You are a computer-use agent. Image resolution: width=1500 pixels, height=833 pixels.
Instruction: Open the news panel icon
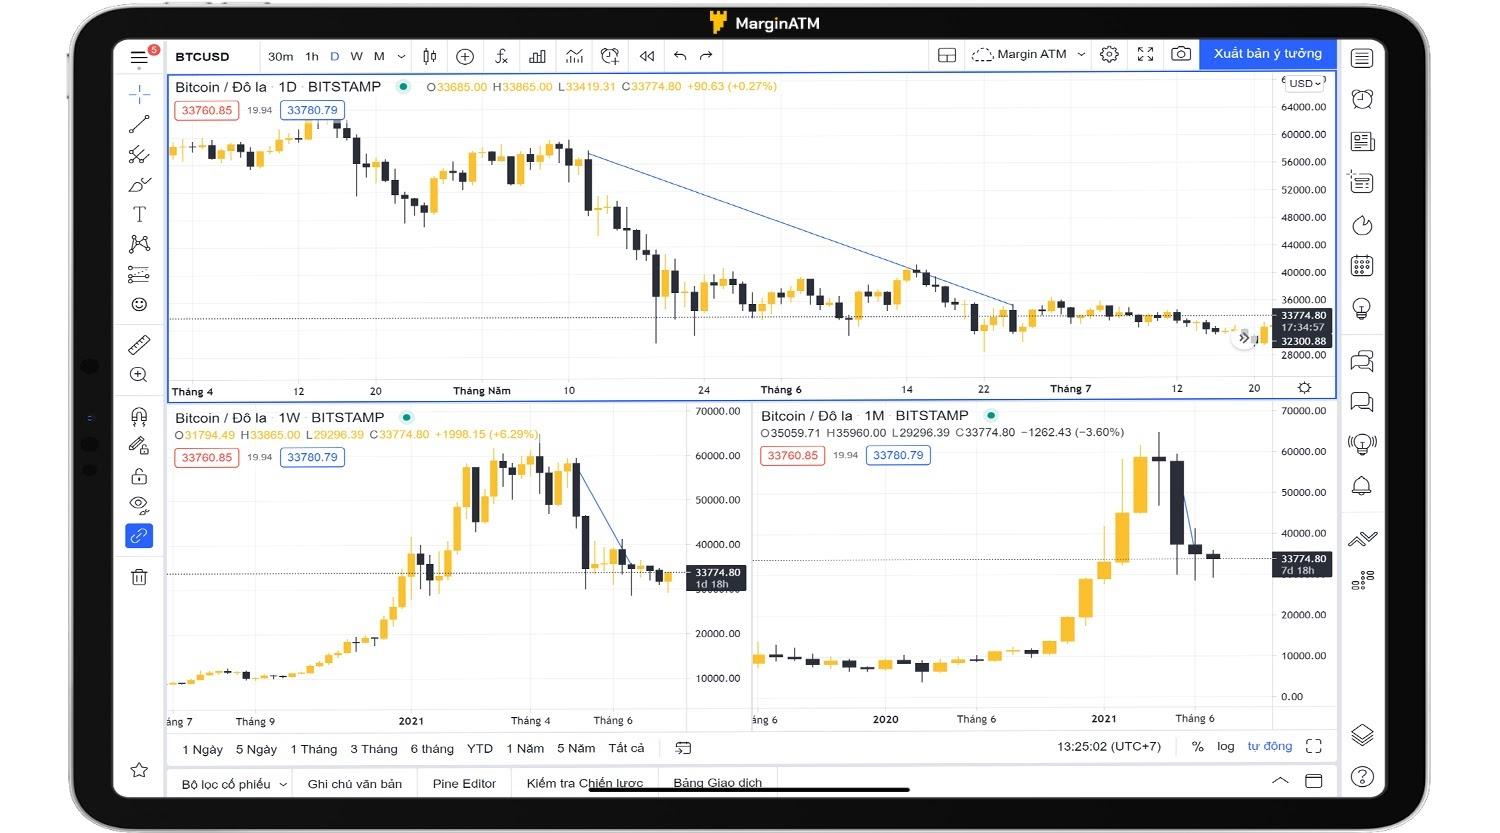pos(1362,141)
